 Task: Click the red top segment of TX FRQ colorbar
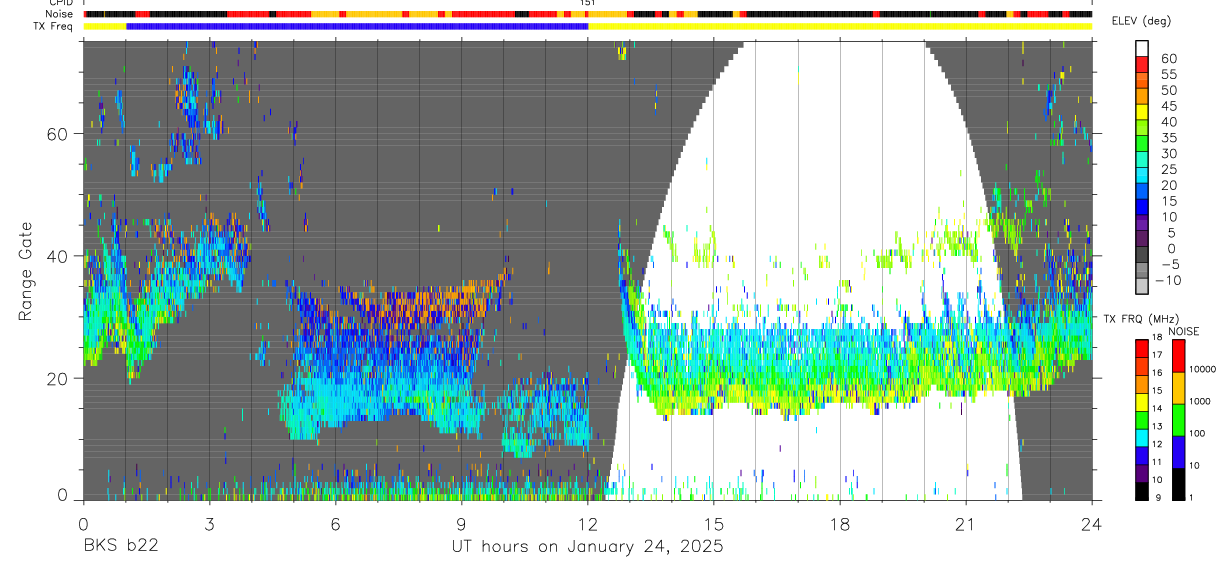coord(1142,347)
